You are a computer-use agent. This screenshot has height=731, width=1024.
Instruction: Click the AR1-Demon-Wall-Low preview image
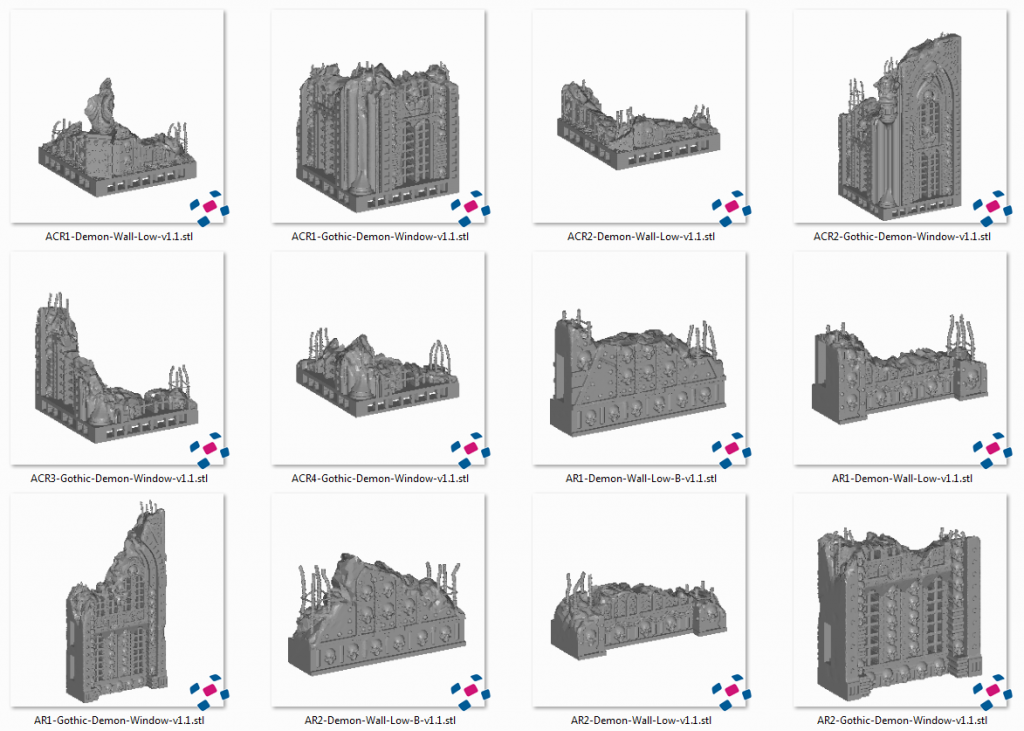click(897, 360)
